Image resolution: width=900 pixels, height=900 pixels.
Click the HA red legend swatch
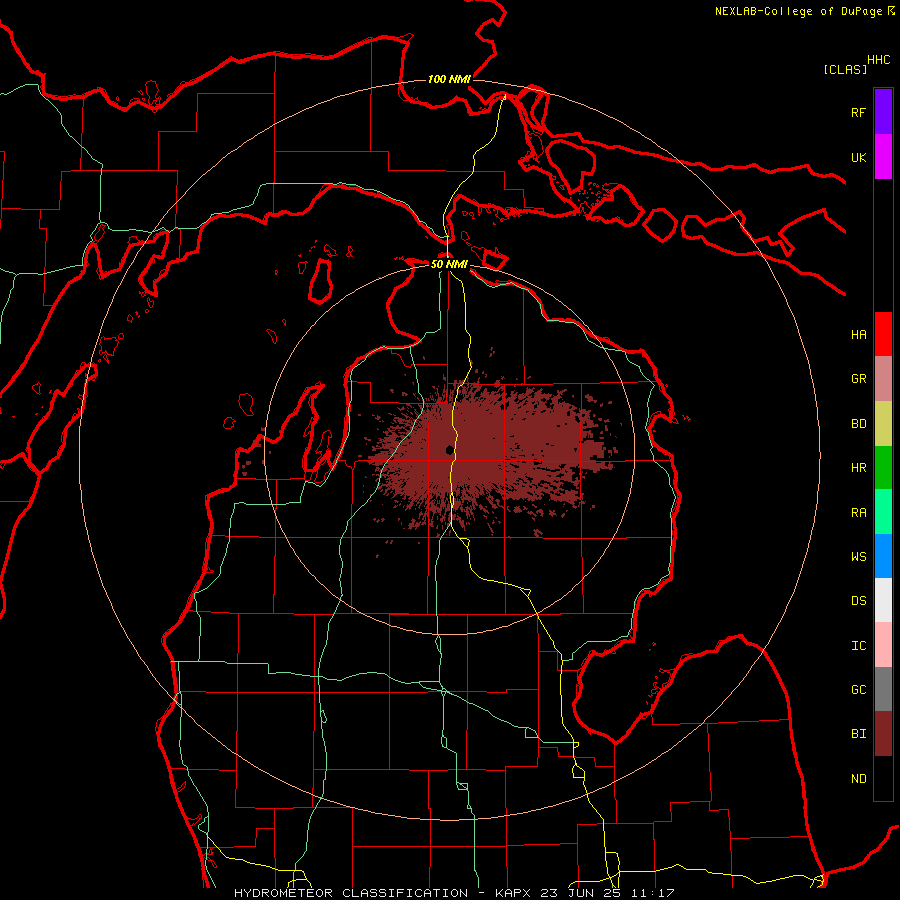(x=883, y=334)
